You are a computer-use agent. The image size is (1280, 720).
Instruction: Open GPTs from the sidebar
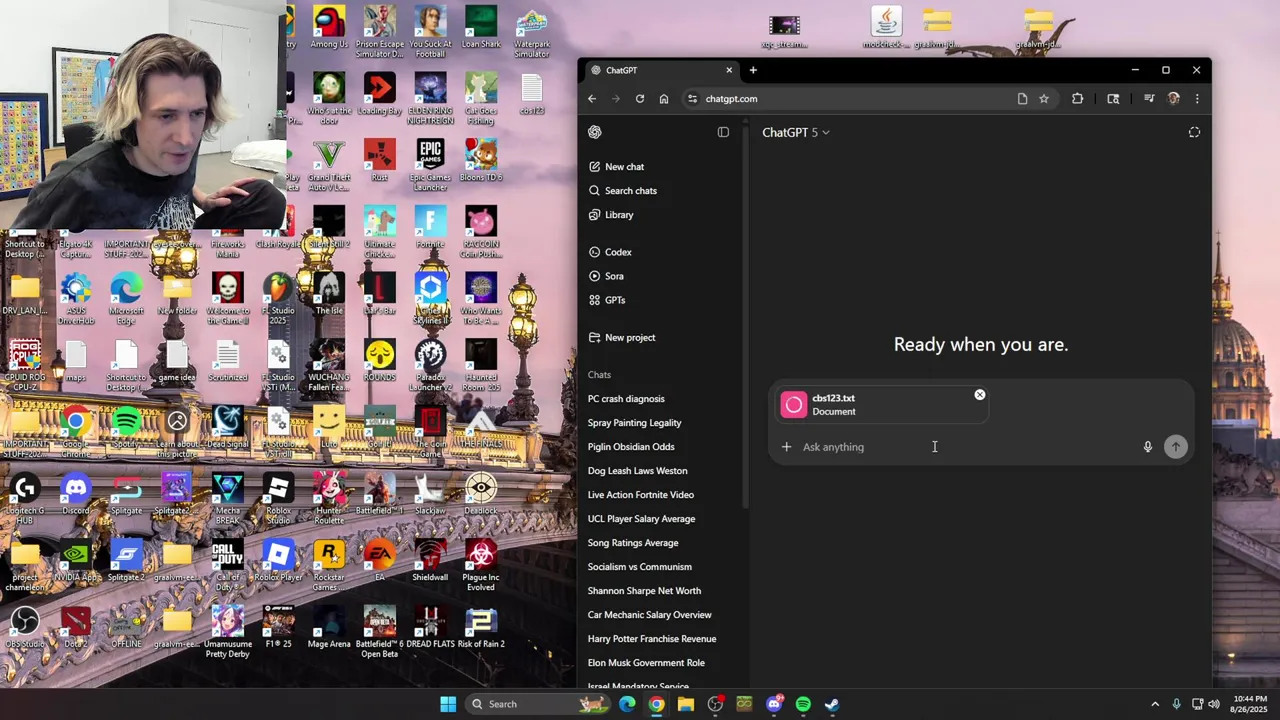pos(607,300)
